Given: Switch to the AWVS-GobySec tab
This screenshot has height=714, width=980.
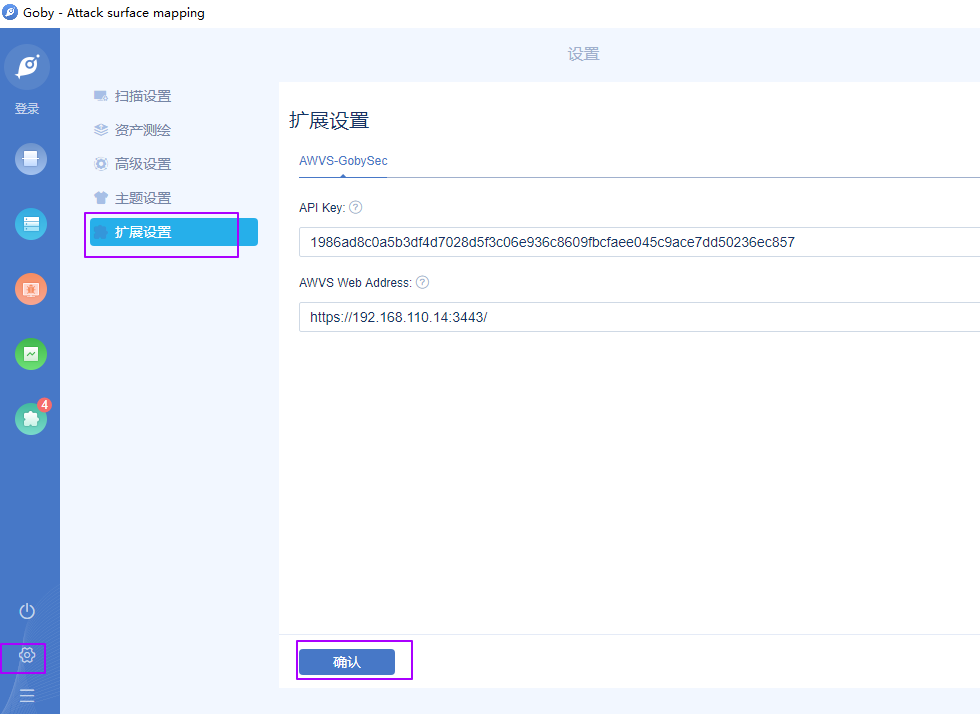Looking at the screenshot, I should (x=343, y=161).
